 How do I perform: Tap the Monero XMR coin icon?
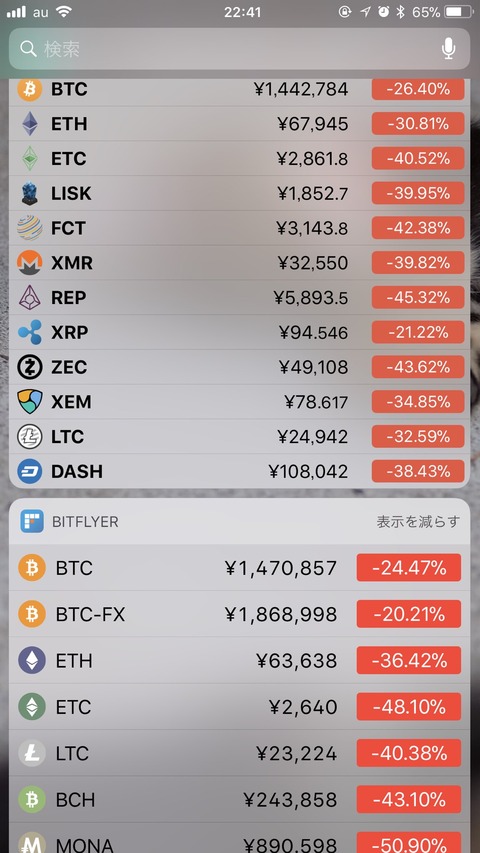pos(30,263)
